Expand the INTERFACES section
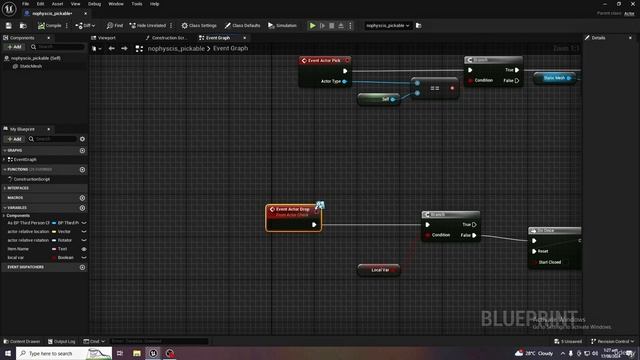Screen dimensions: 640x360 pos(4,188)
